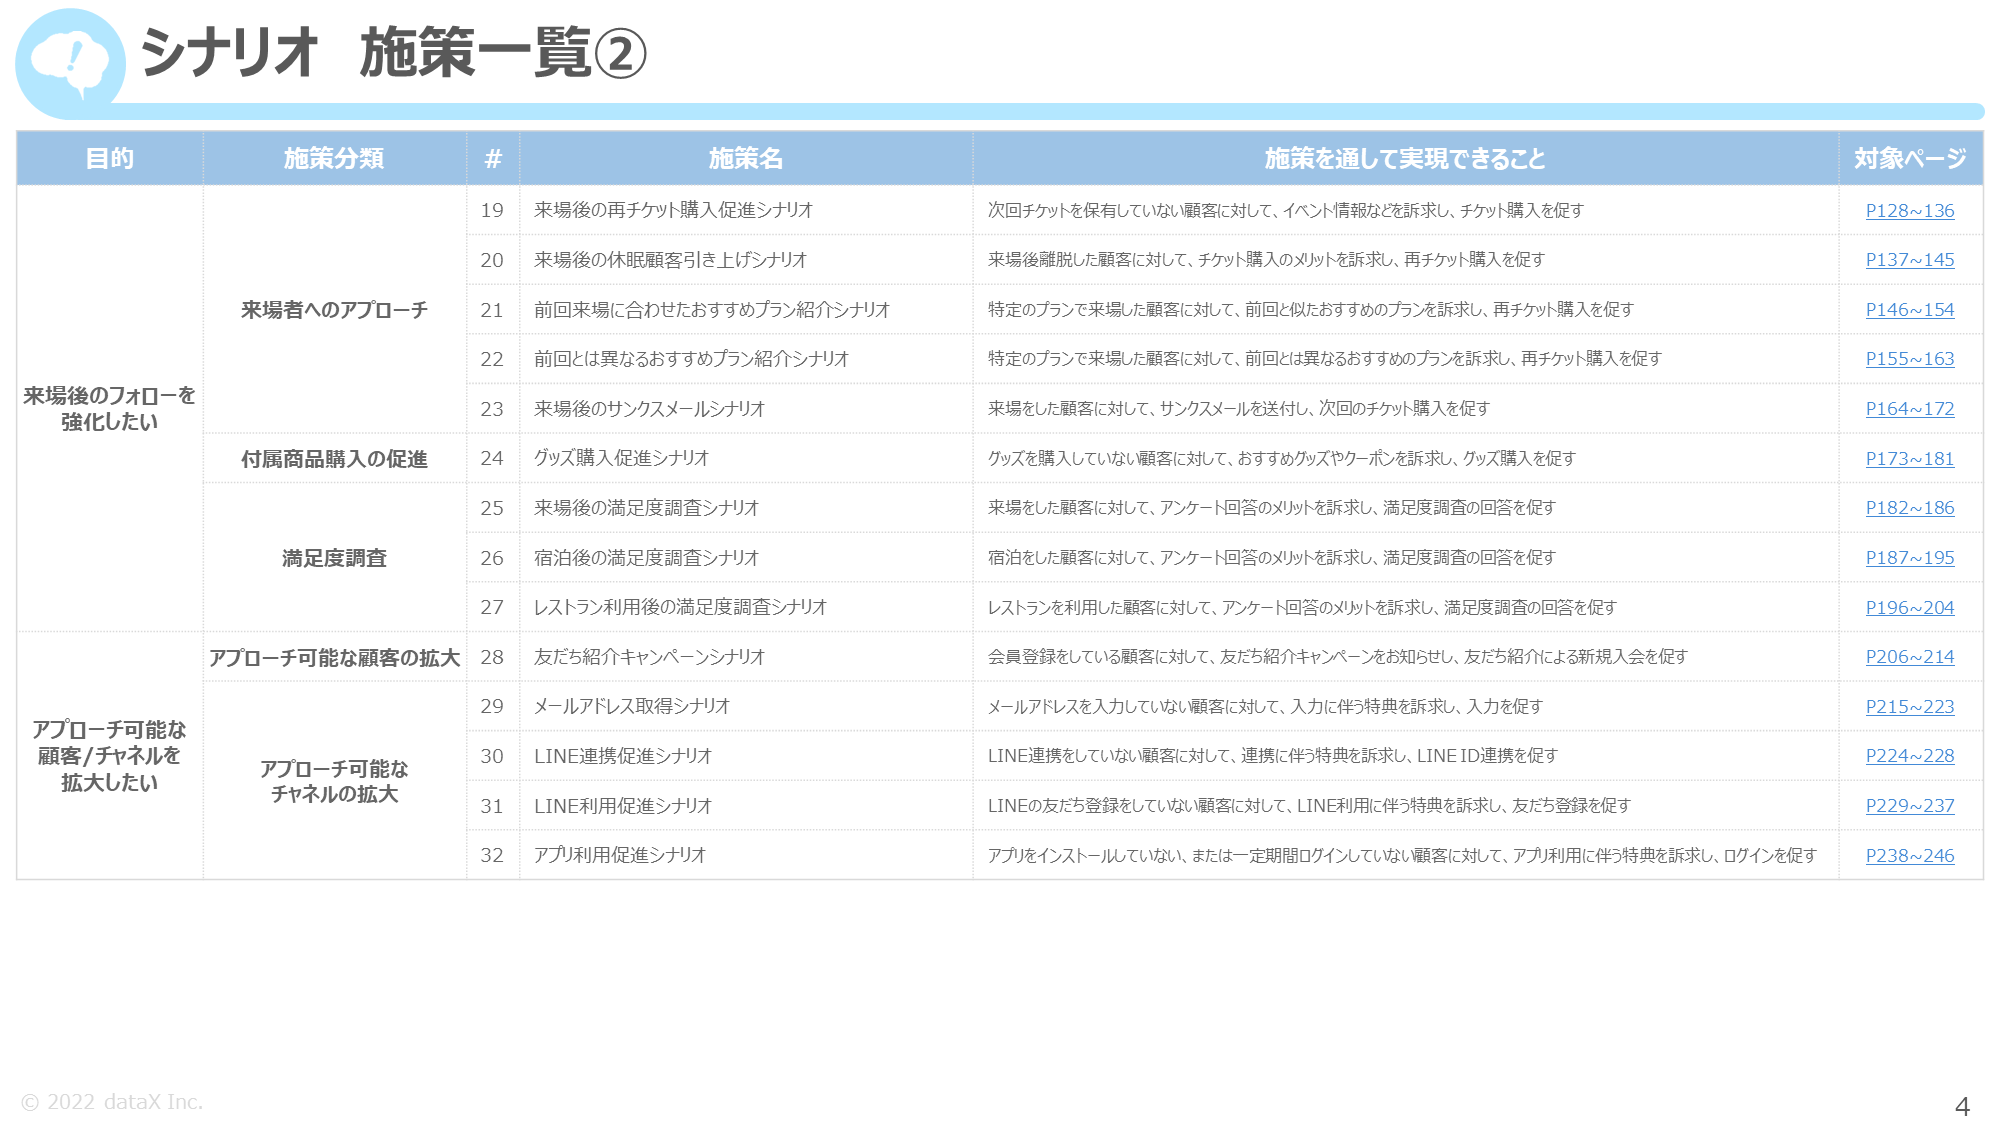
Task: Click description starting 来場後離脱した顧客に対して
Action: [x=1266, y=260]
